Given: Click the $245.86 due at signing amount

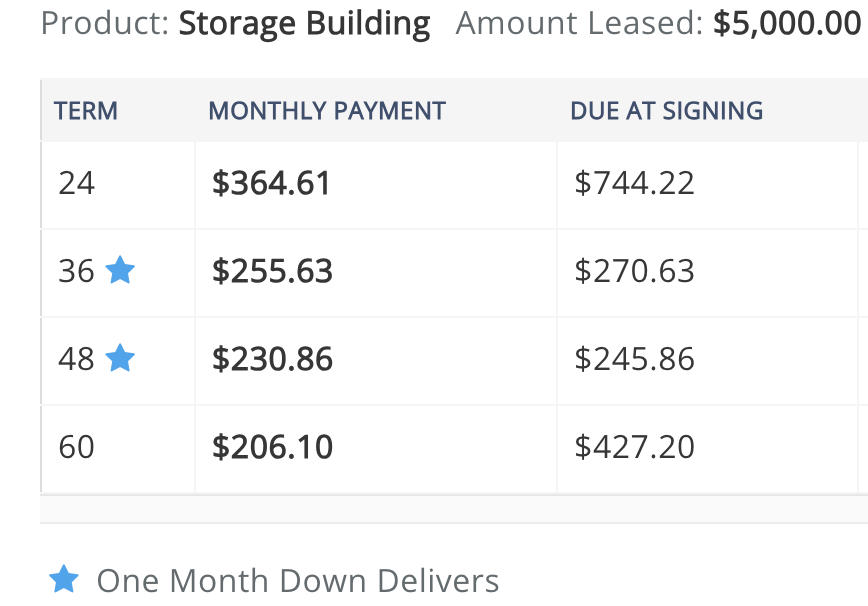Looking at the screenshot, I should [634, 359].
